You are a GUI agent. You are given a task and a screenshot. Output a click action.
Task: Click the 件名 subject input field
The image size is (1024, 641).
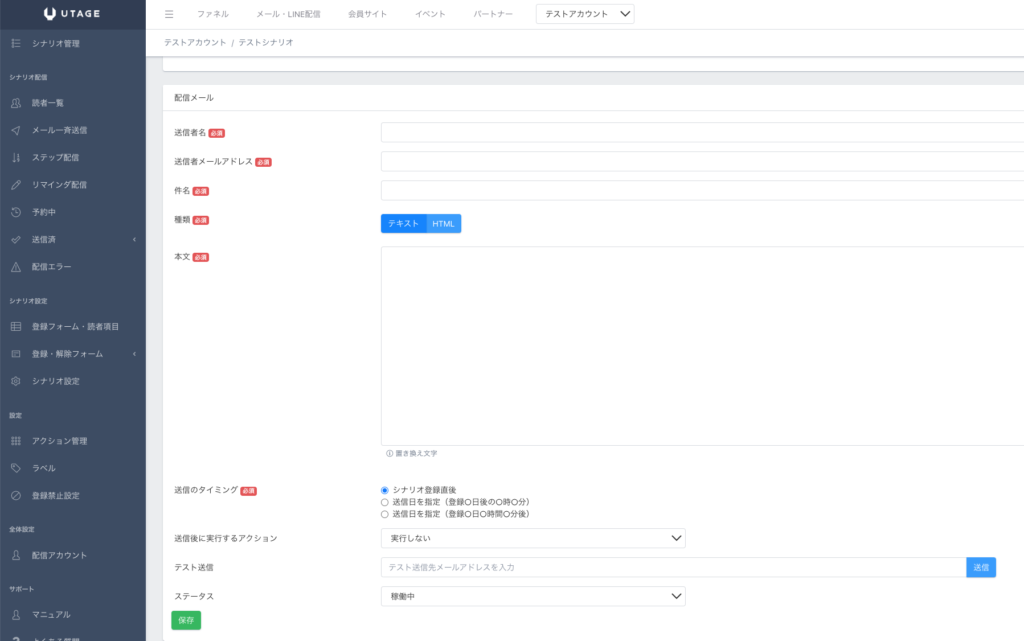click(700, 190)
